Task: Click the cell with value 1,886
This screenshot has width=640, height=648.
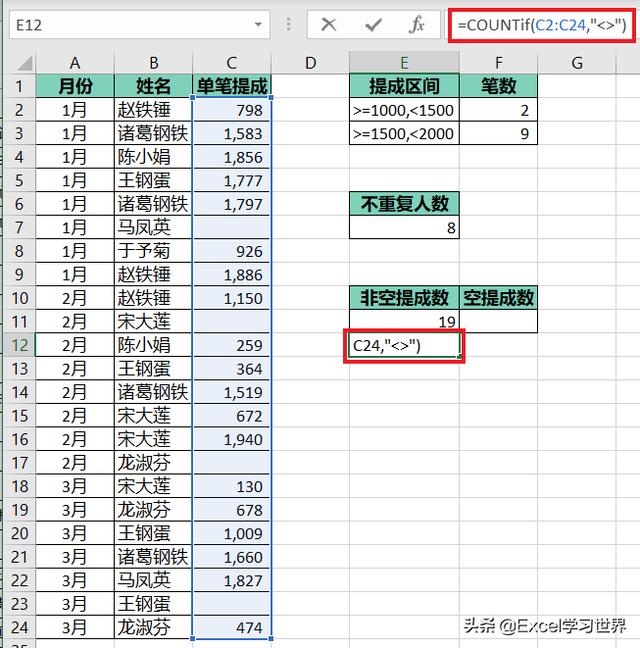Action: click(231, 274)
